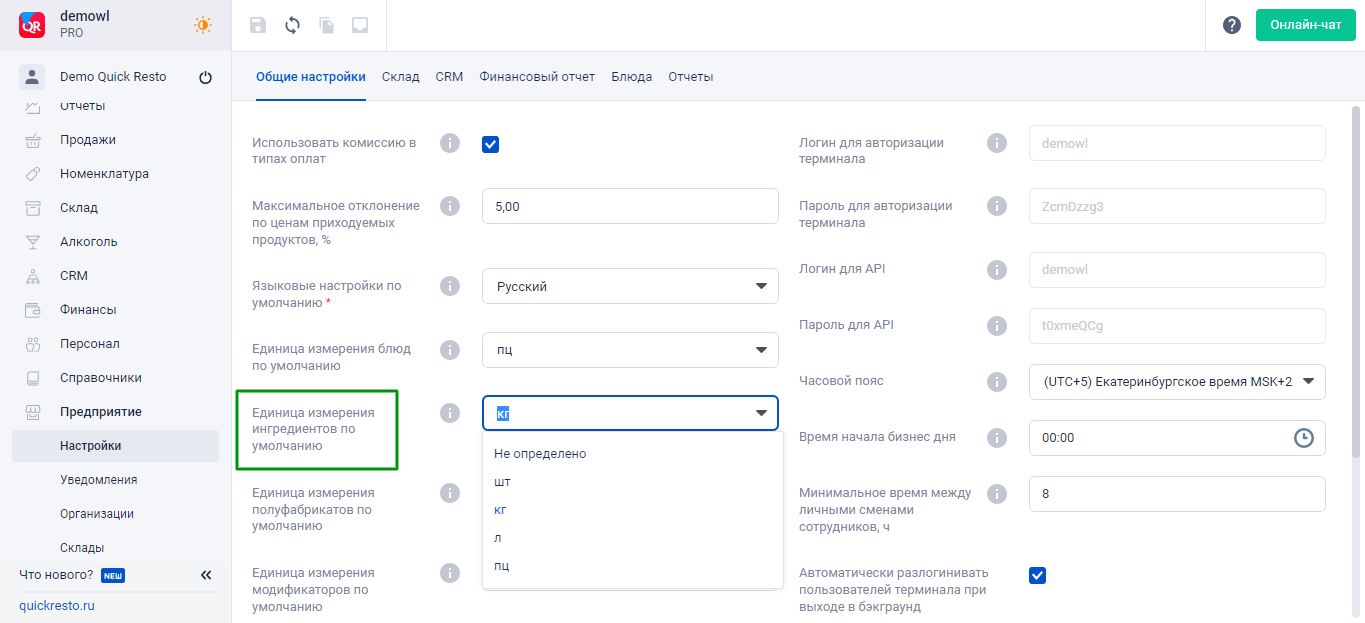The image size is (1365, 623).
Task: Open Справочники in the sidebar
Action: [101, 378]
